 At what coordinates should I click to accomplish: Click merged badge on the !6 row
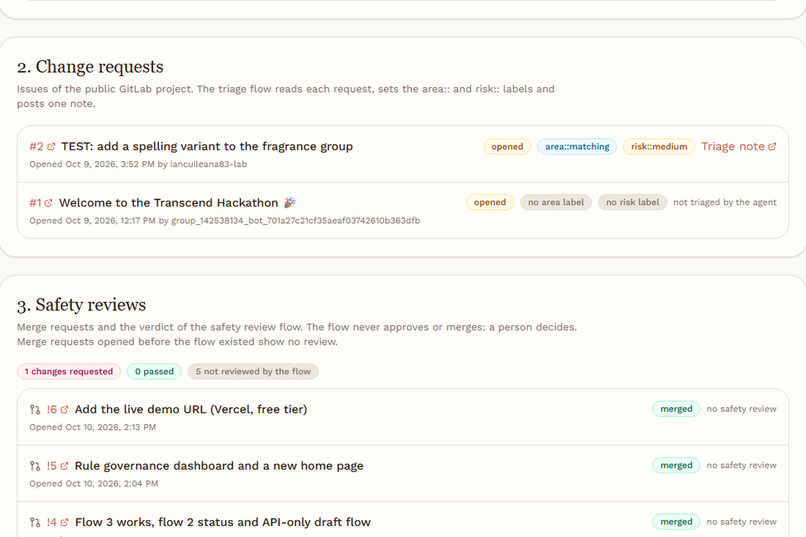[x=676, y=409]
